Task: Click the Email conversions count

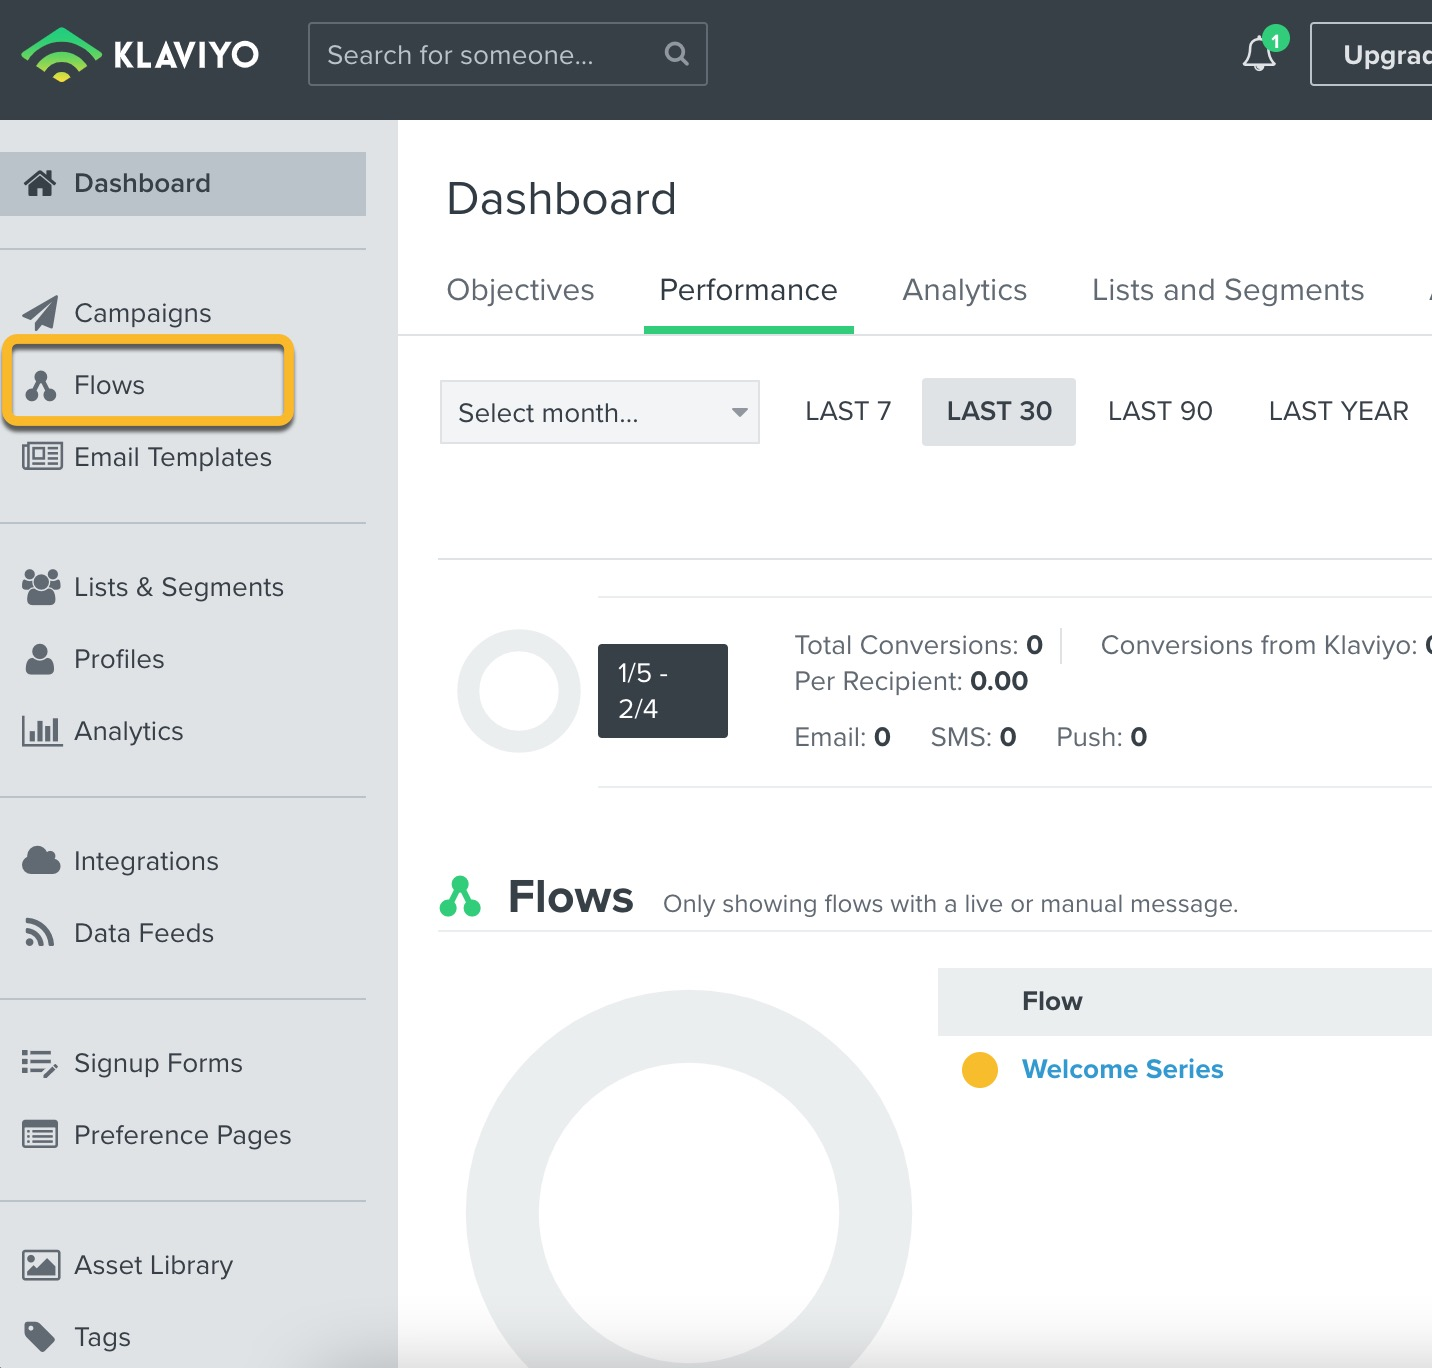Action: click(x=882, y=737)
